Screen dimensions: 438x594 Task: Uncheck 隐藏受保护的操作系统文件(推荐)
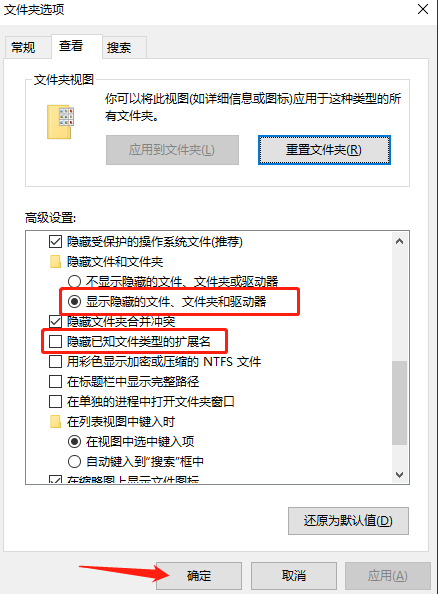pyautogui.click(x=55, y=241)
